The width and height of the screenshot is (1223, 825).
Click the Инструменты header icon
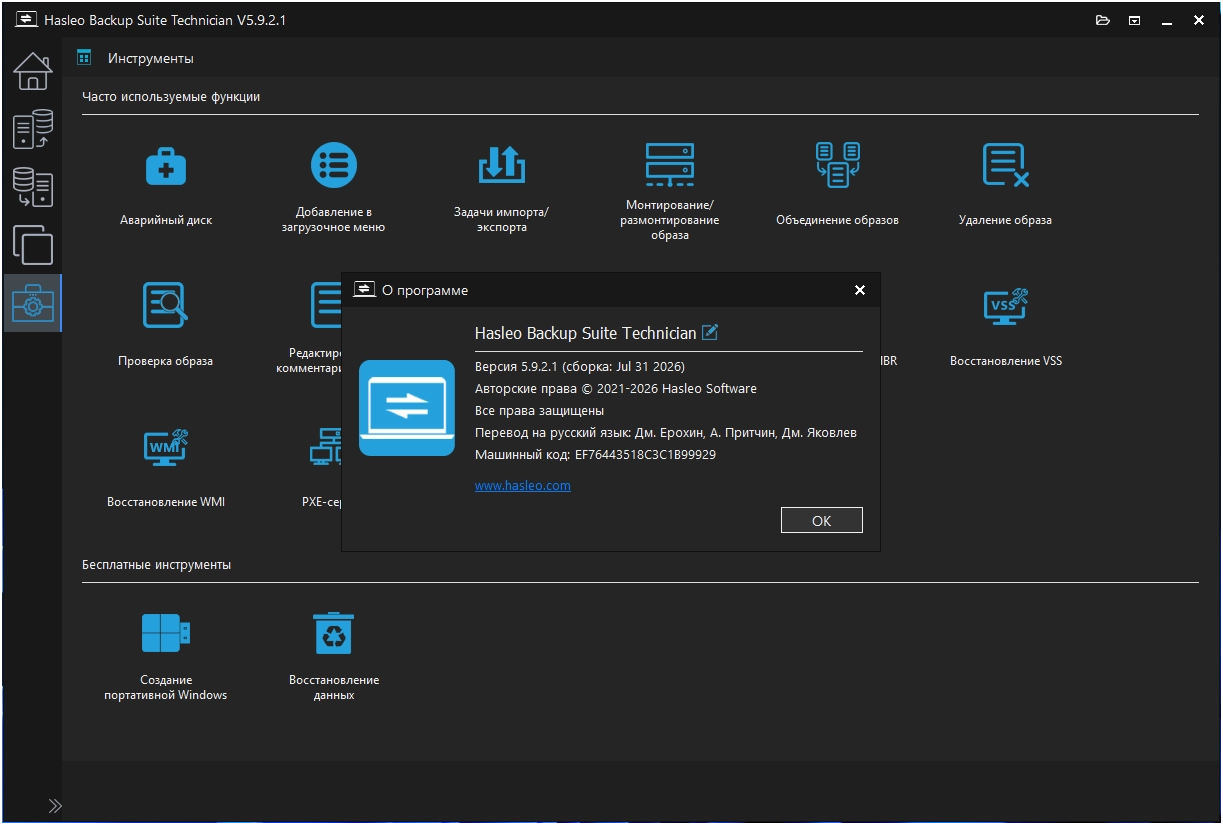click(x=84, y=58)
